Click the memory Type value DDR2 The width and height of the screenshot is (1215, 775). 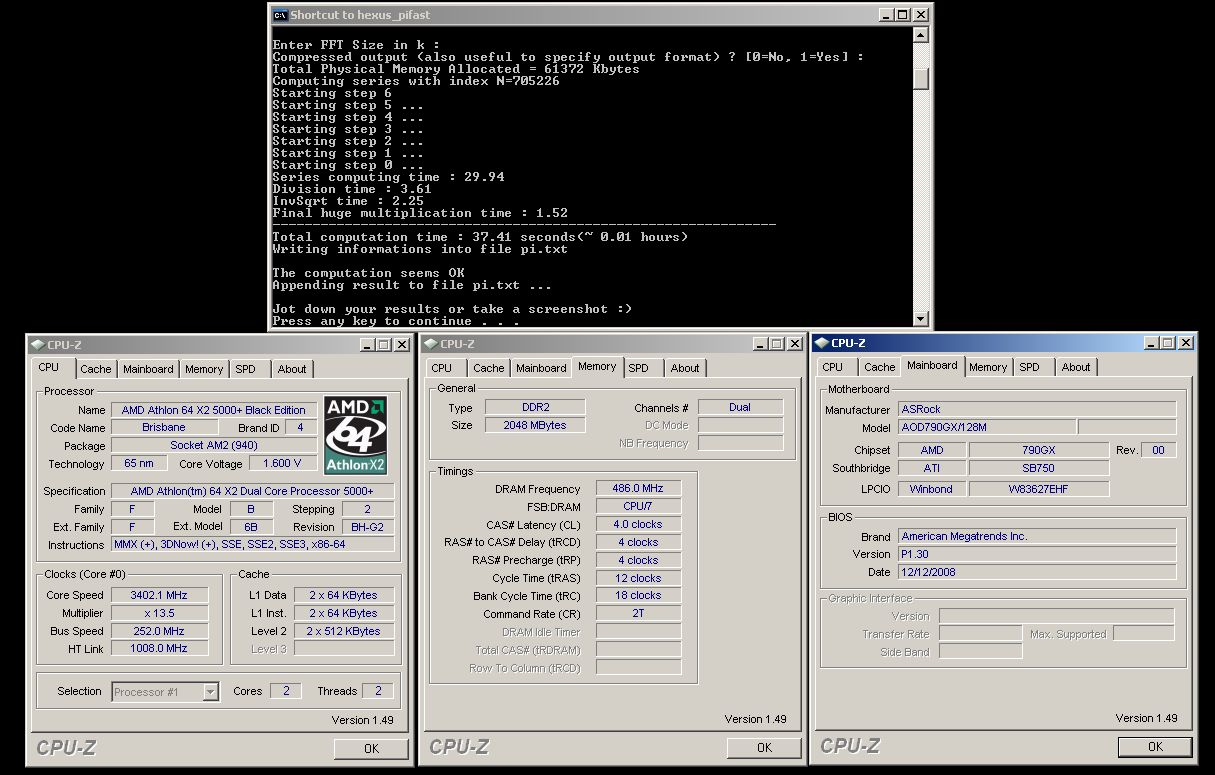pyautogui.click(x=535, y=407)
